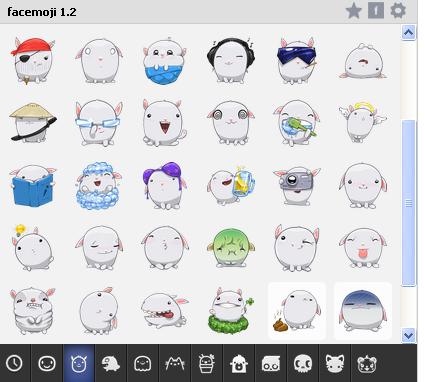
Task: Click the scrollbar up arrow
Action: click(409, 32)
